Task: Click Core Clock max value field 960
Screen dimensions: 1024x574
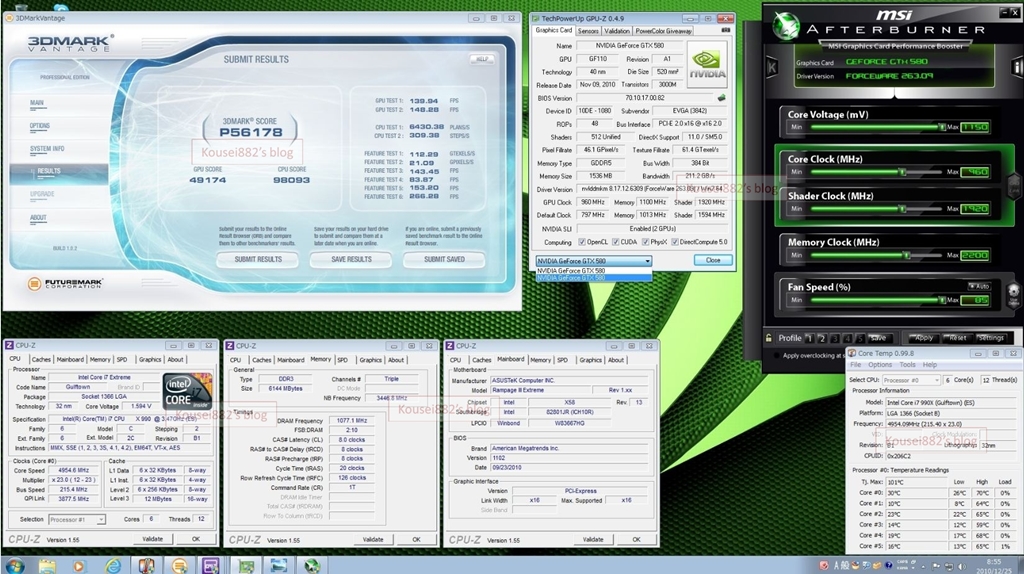Action: click(975, 172)
